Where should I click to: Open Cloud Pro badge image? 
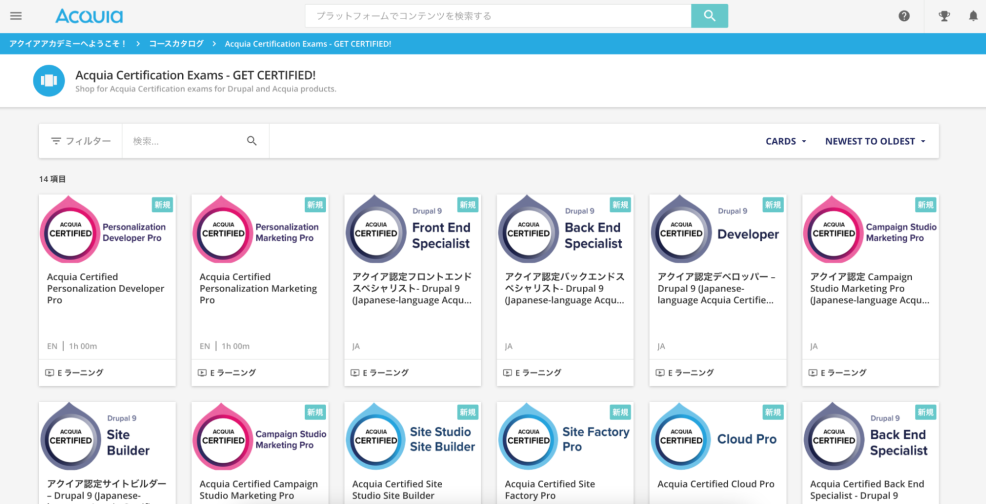point(717,437)
